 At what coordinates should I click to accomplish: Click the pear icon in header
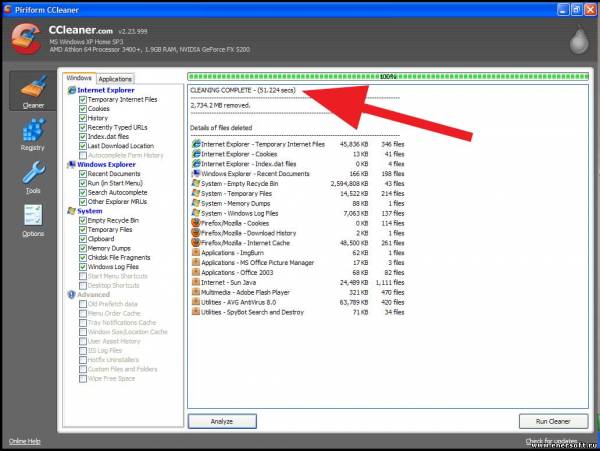579,40
